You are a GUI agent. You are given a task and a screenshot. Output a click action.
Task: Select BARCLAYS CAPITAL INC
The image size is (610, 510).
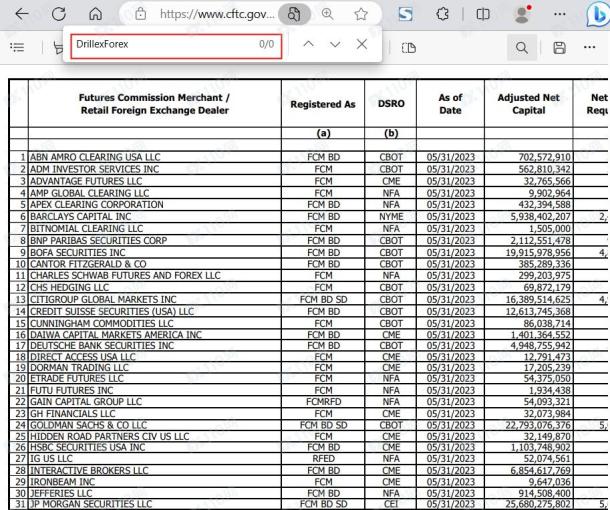click(81, 217)
